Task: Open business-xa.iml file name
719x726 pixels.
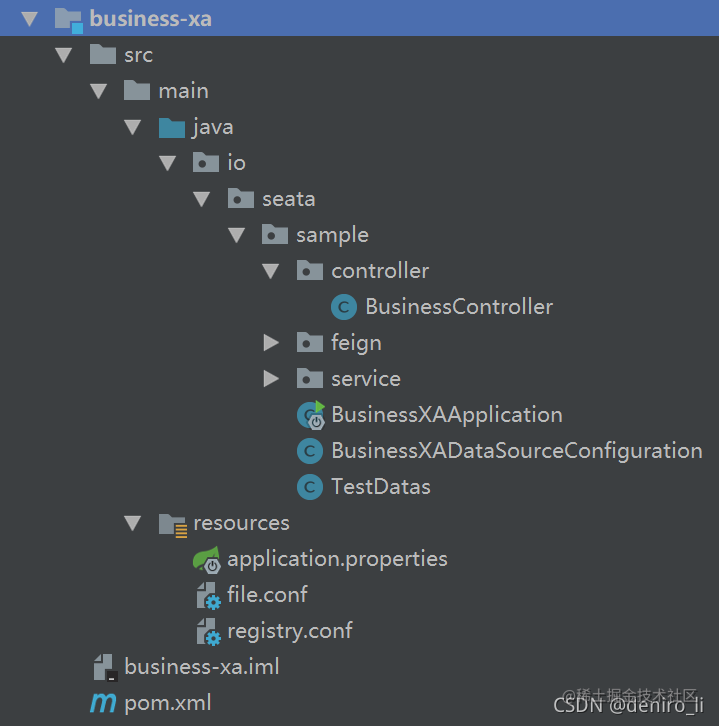Action: [202, 667]
